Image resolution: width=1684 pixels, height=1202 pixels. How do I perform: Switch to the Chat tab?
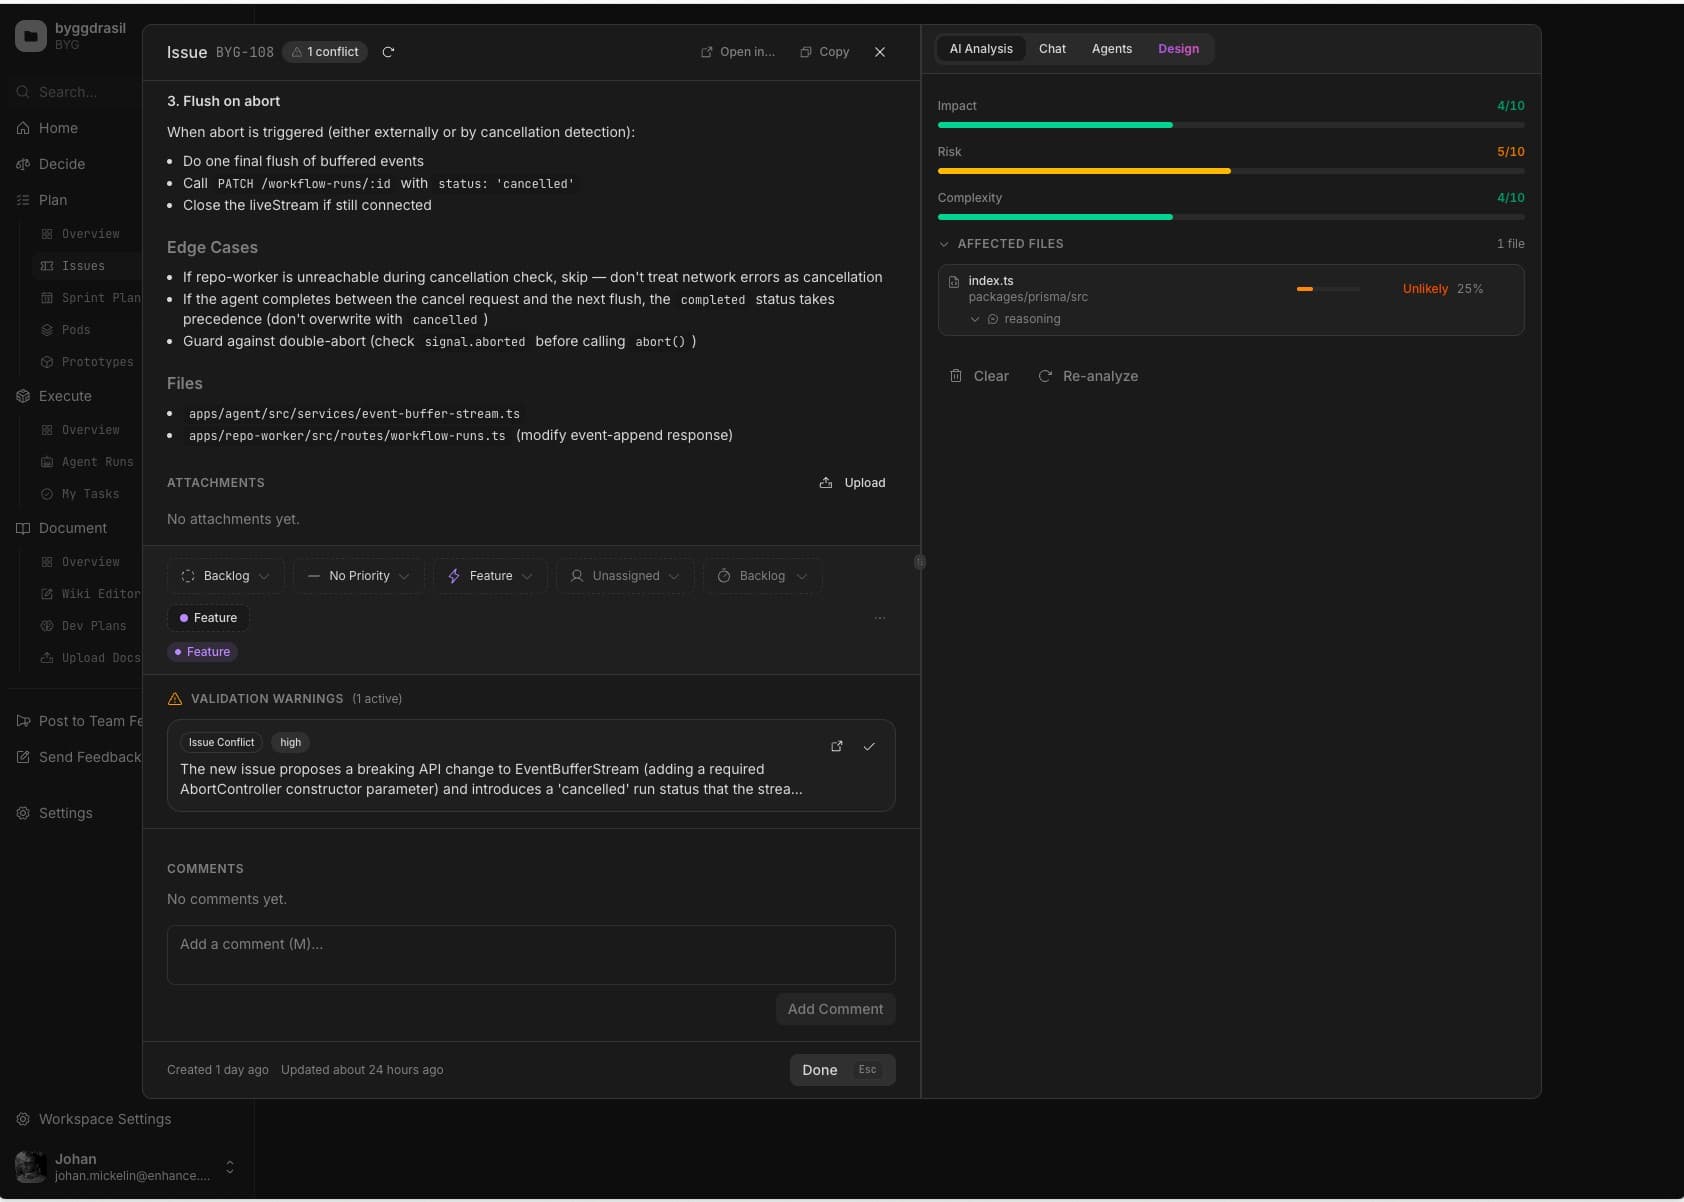pyautogui.click(x=1052, y=49)
